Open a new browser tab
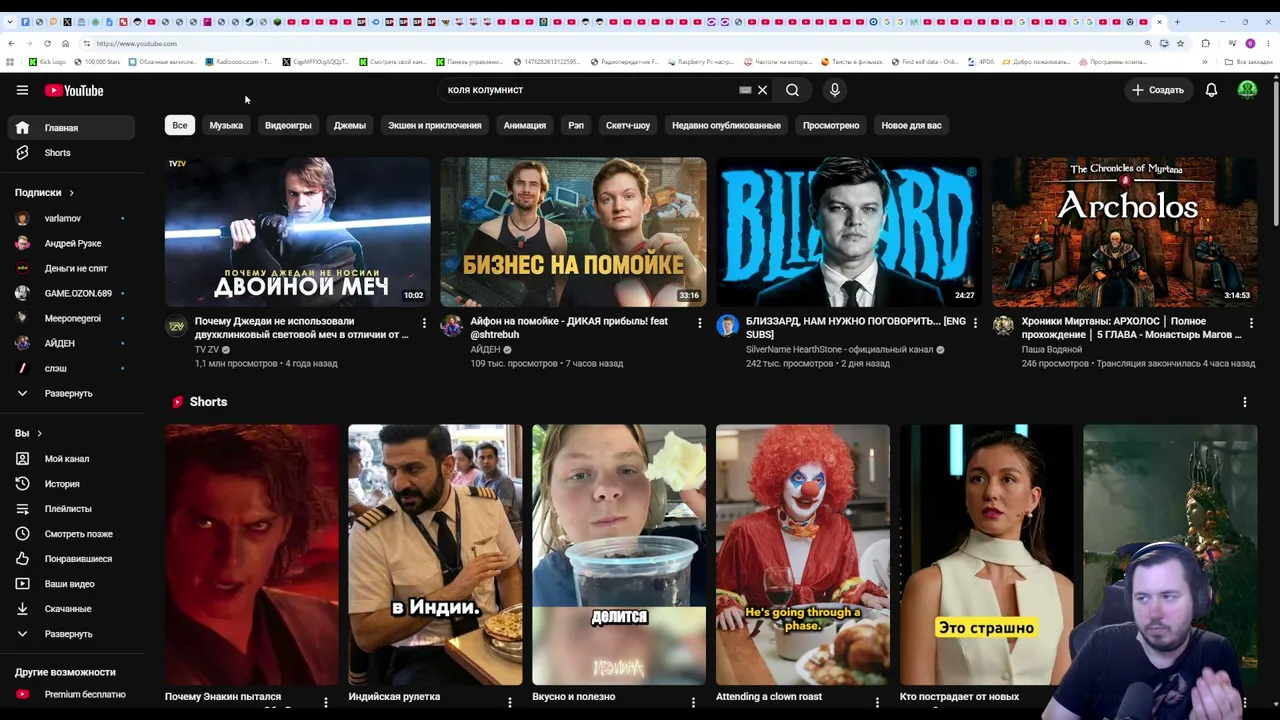This screenshot has height=720, width=1280. [1177, 22]
